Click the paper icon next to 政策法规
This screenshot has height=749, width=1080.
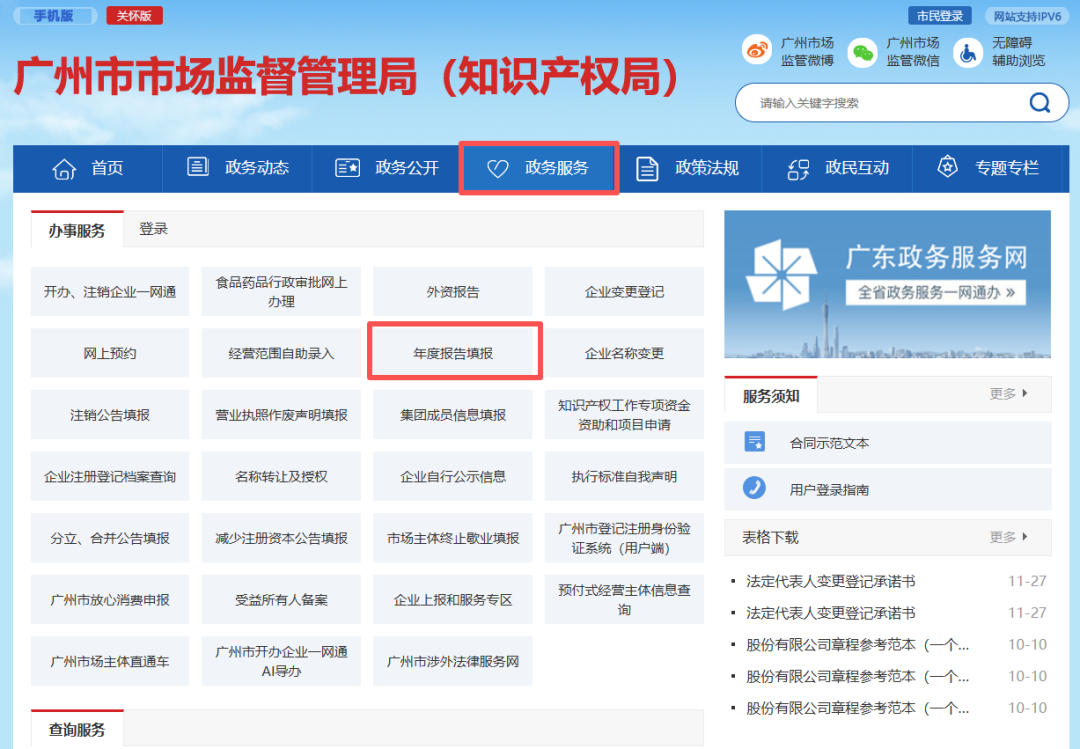(x=647, y=168)
